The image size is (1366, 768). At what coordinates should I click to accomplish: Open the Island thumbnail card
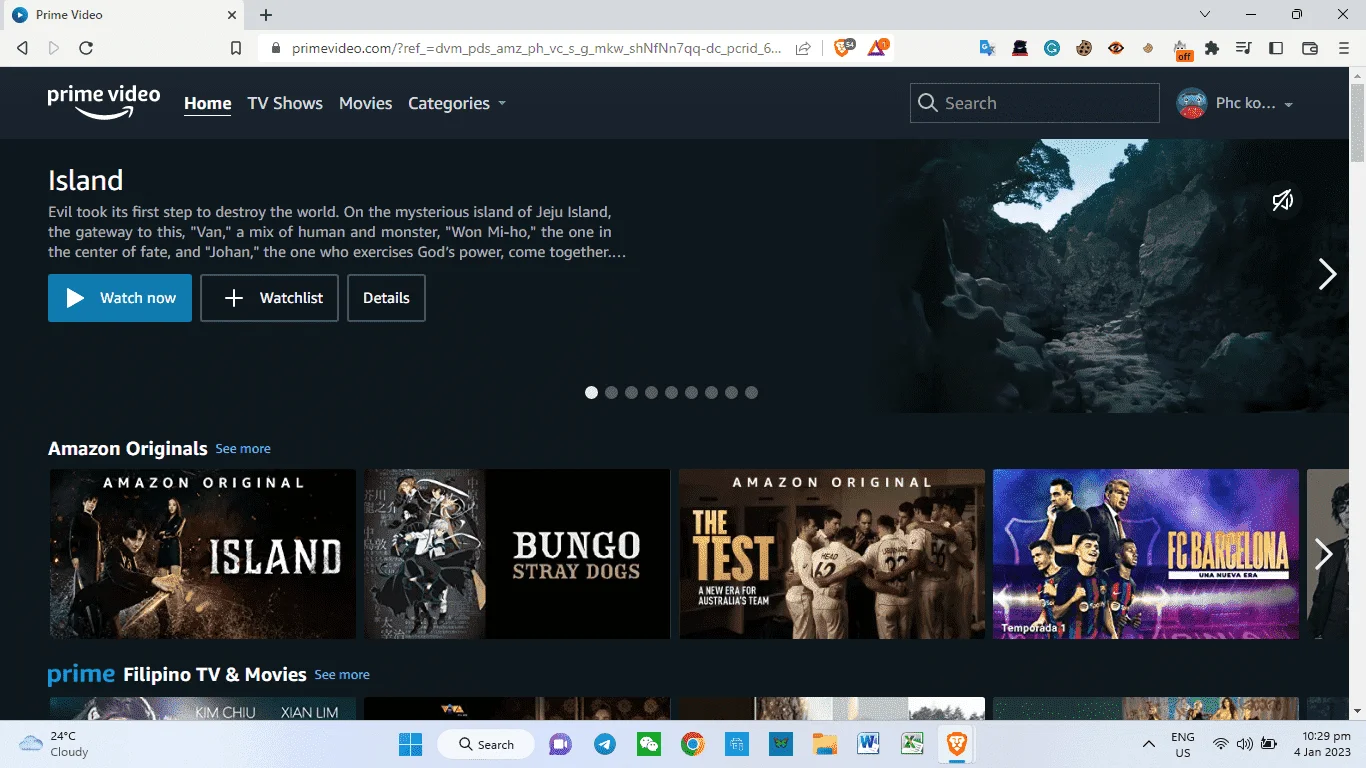pyautogui.click(x=203, y=554)
